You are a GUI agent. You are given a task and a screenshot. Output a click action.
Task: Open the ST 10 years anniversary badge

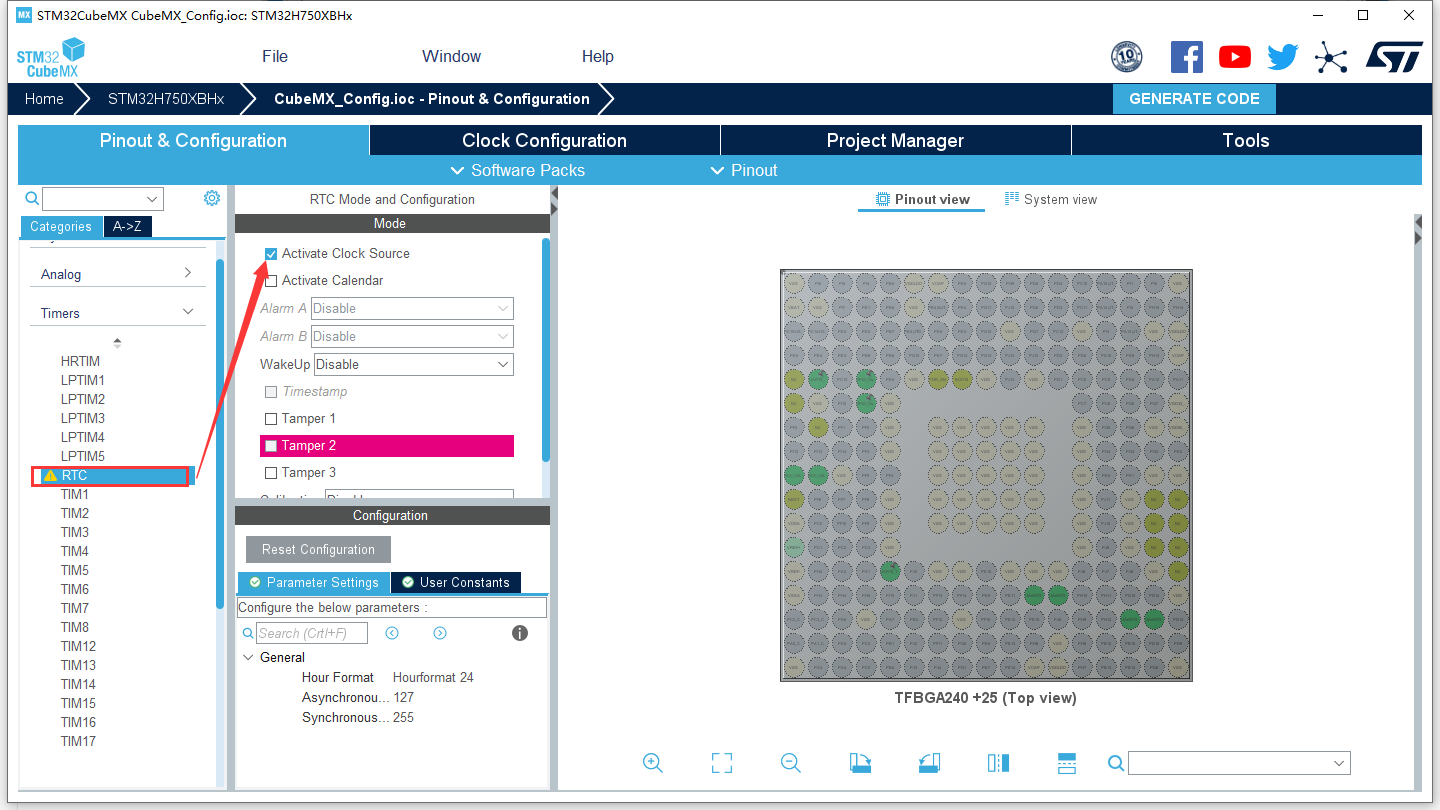(1127, 57)
